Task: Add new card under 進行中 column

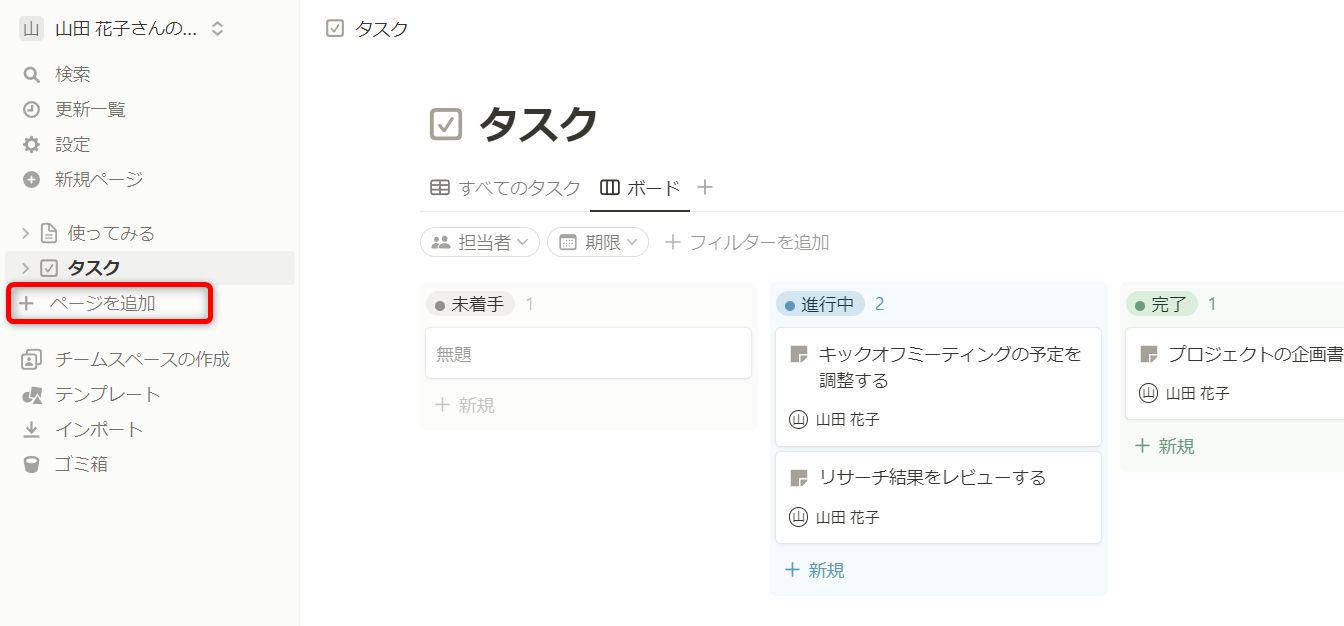Action: (816, 570)
